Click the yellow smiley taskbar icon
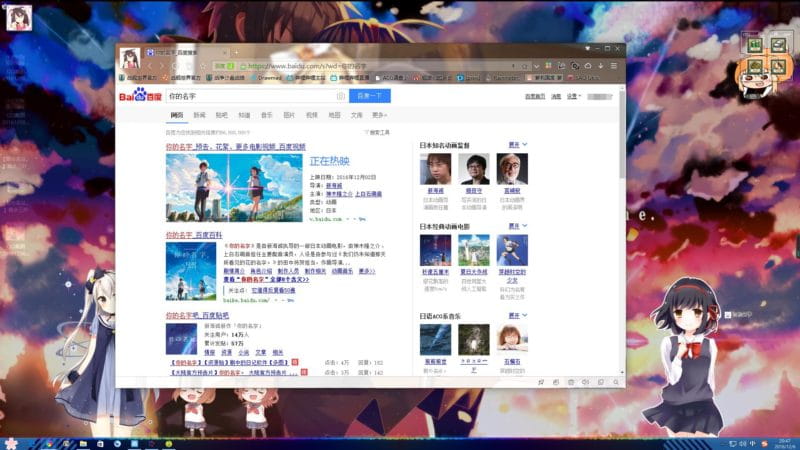The image size is (800, 450). pos(168,444)
